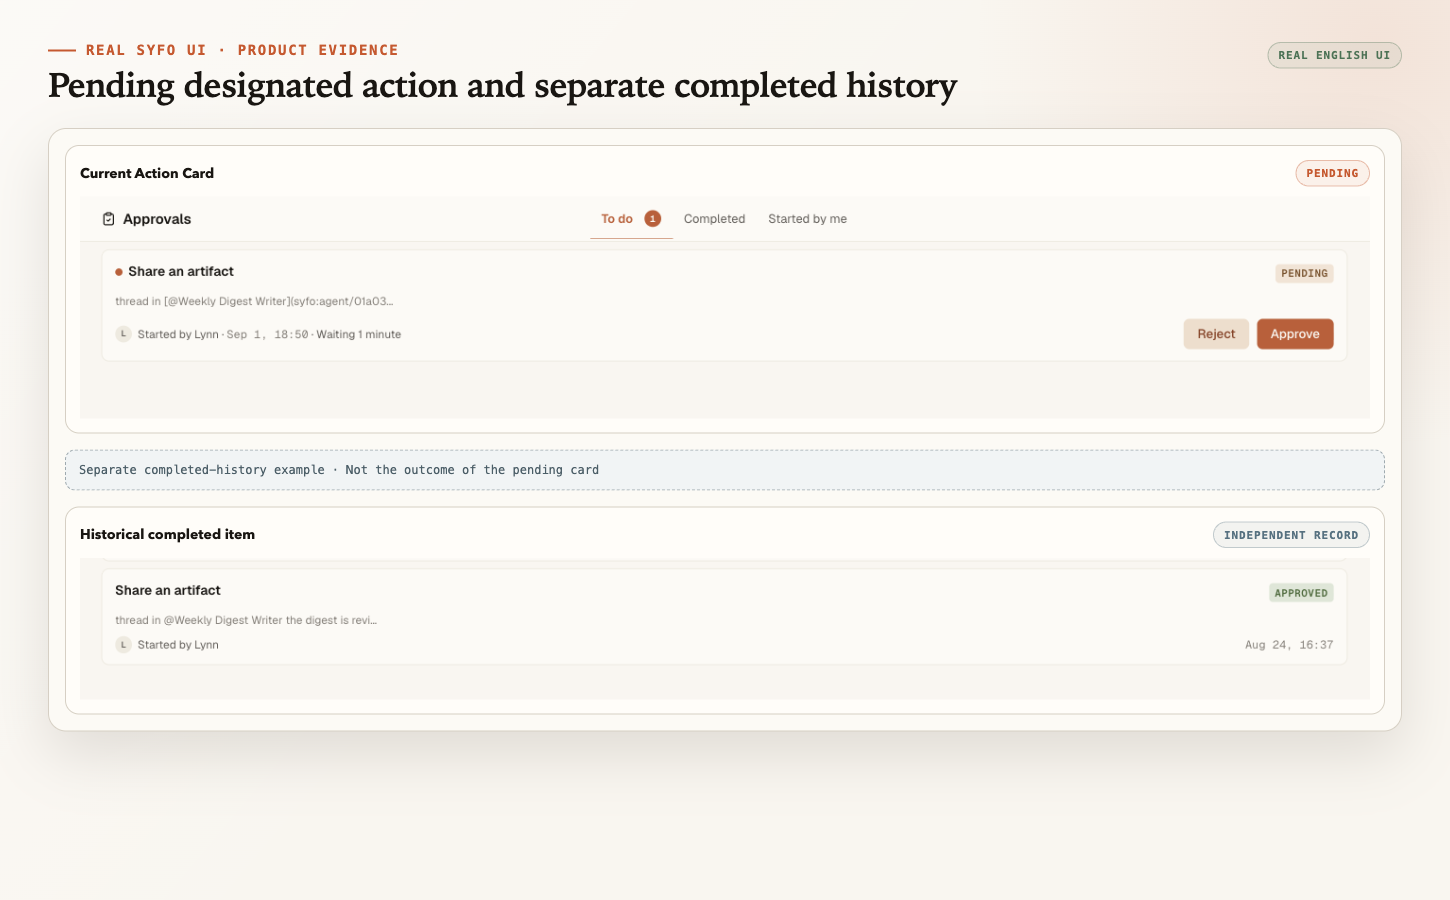This screenshot has width=1450, height=900.
Task: Click the 'Approvals' panel title
Action: pos(157,219)
